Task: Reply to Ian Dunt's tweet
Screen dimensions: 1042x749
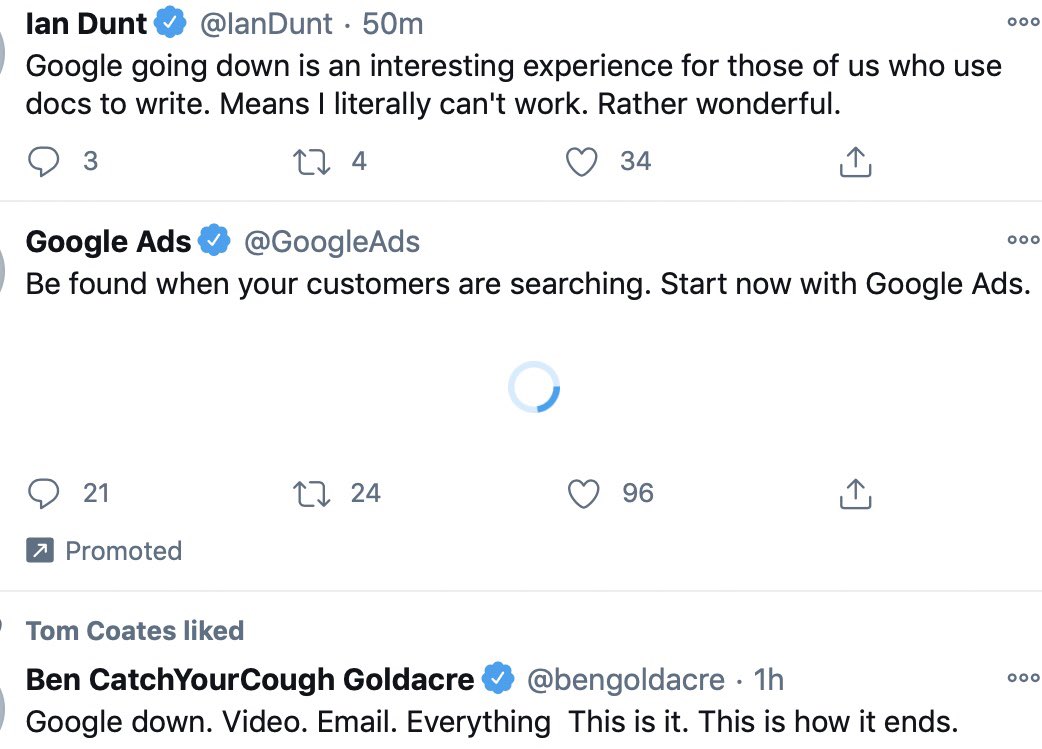Action: 44,161
